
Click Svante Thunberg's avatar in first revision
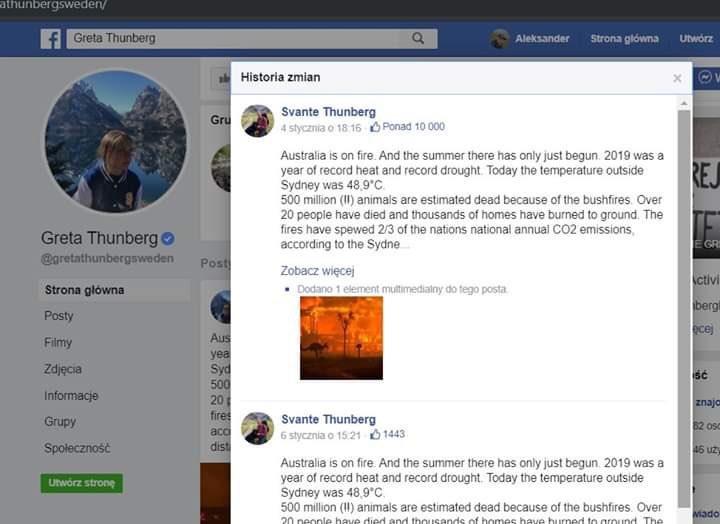coord(258,121)
